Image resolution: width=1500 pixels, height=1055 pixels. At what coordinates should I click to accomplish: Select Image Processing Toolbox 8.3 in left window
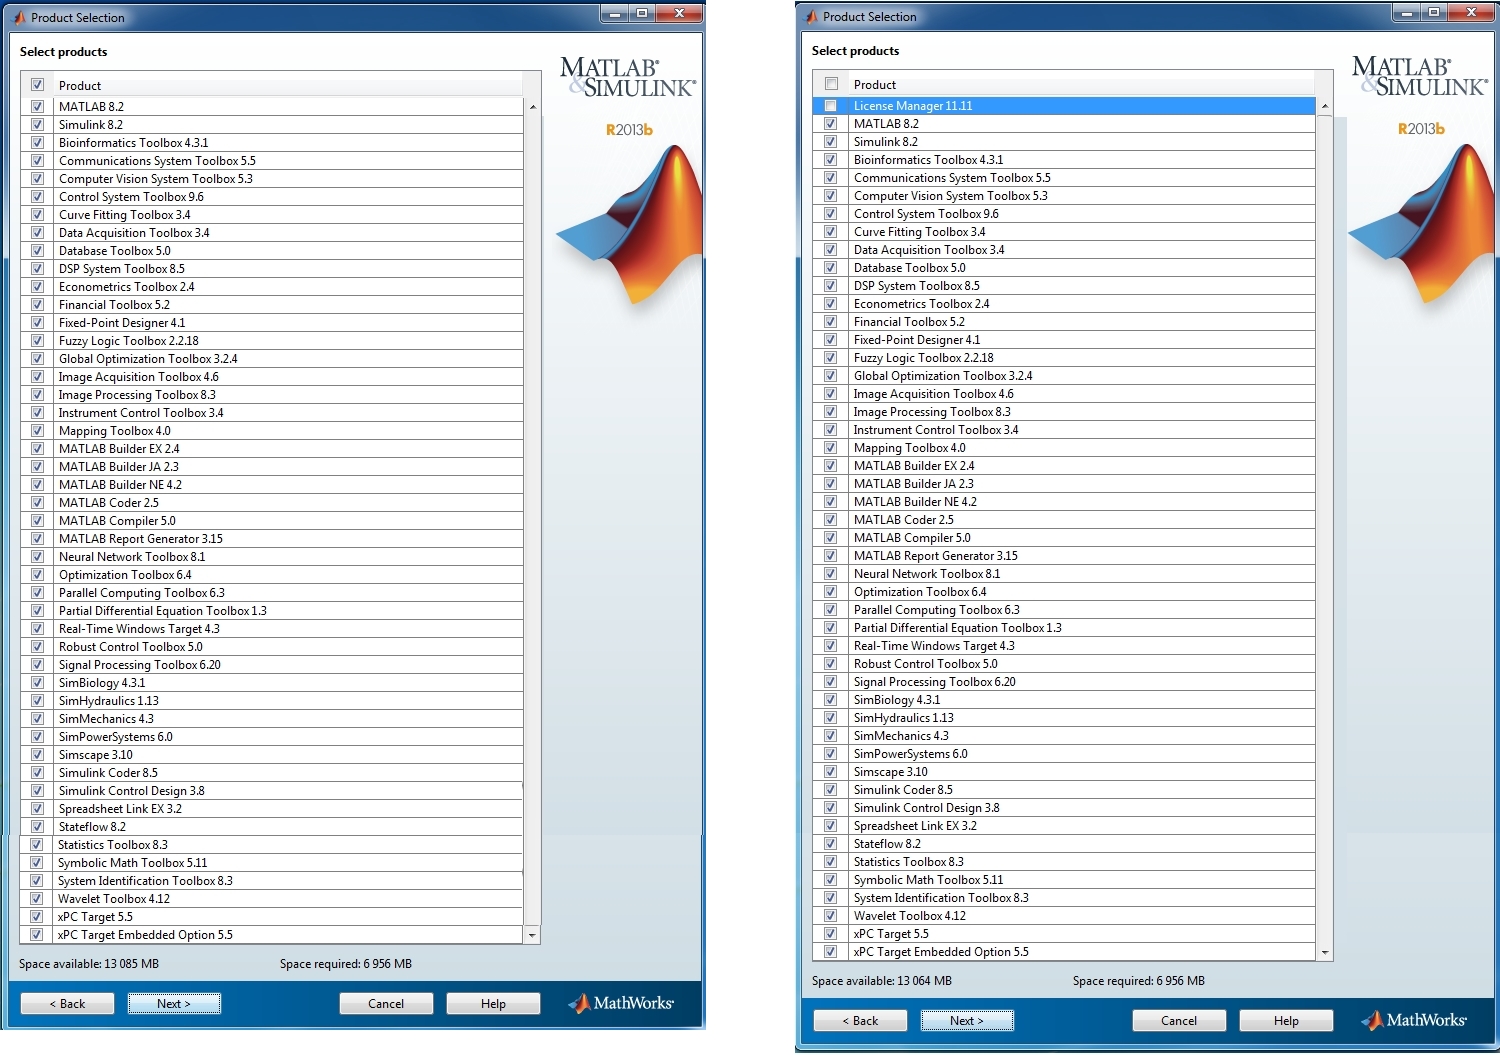click(272, 395)
